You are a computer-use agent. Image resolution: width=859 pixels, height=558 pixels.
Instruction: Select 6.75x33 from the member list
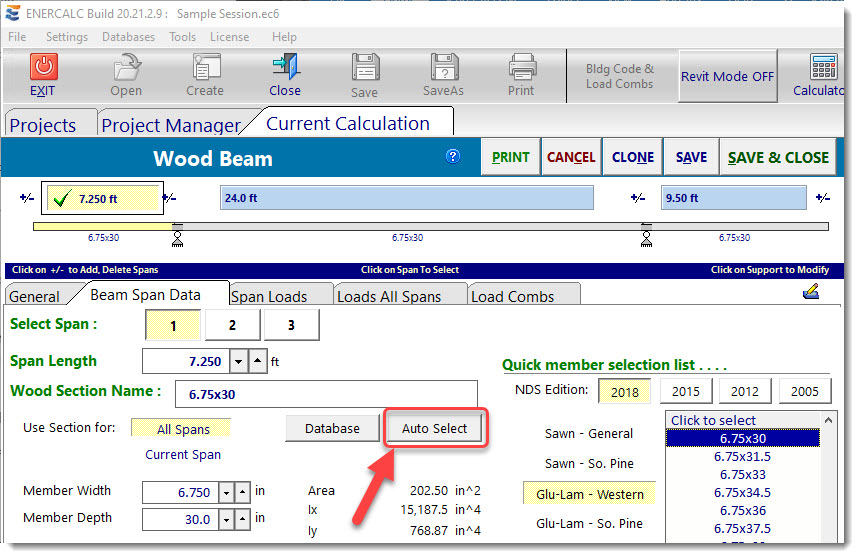coord(741,474)
